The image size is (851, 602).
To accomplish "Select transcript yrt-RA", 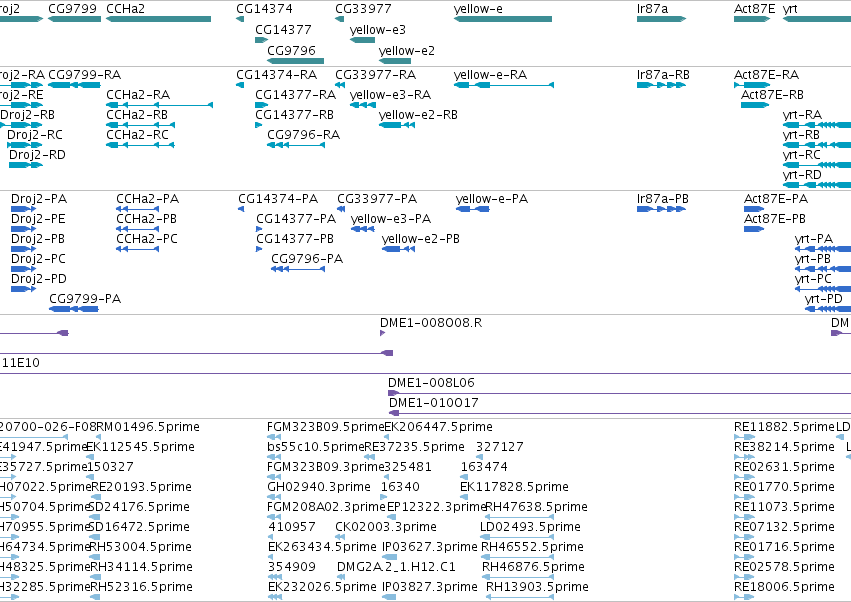I will tap(802, 115).
